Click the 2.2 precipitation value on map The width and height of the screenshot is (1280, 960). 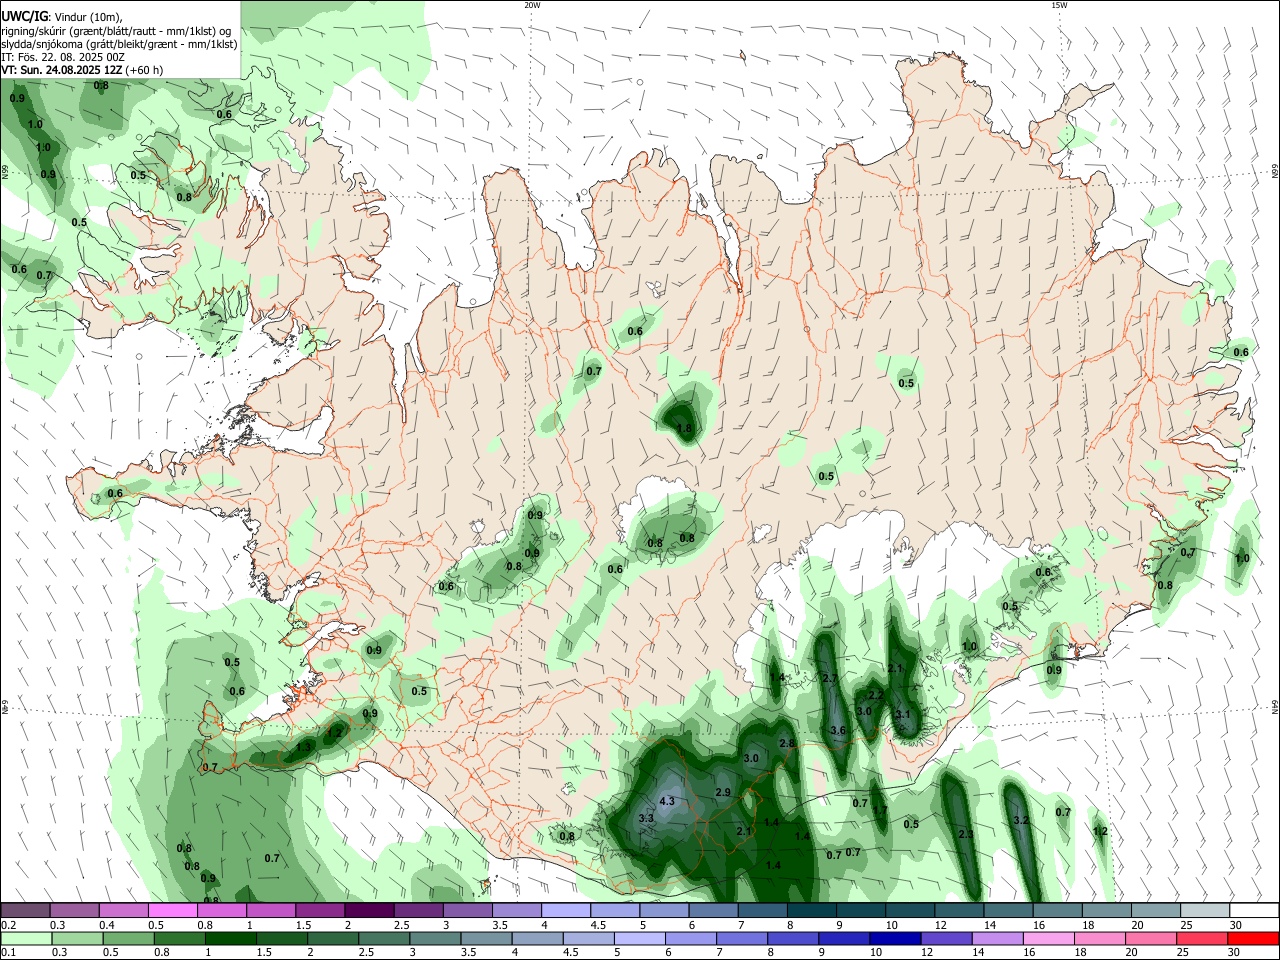(875, 695)
